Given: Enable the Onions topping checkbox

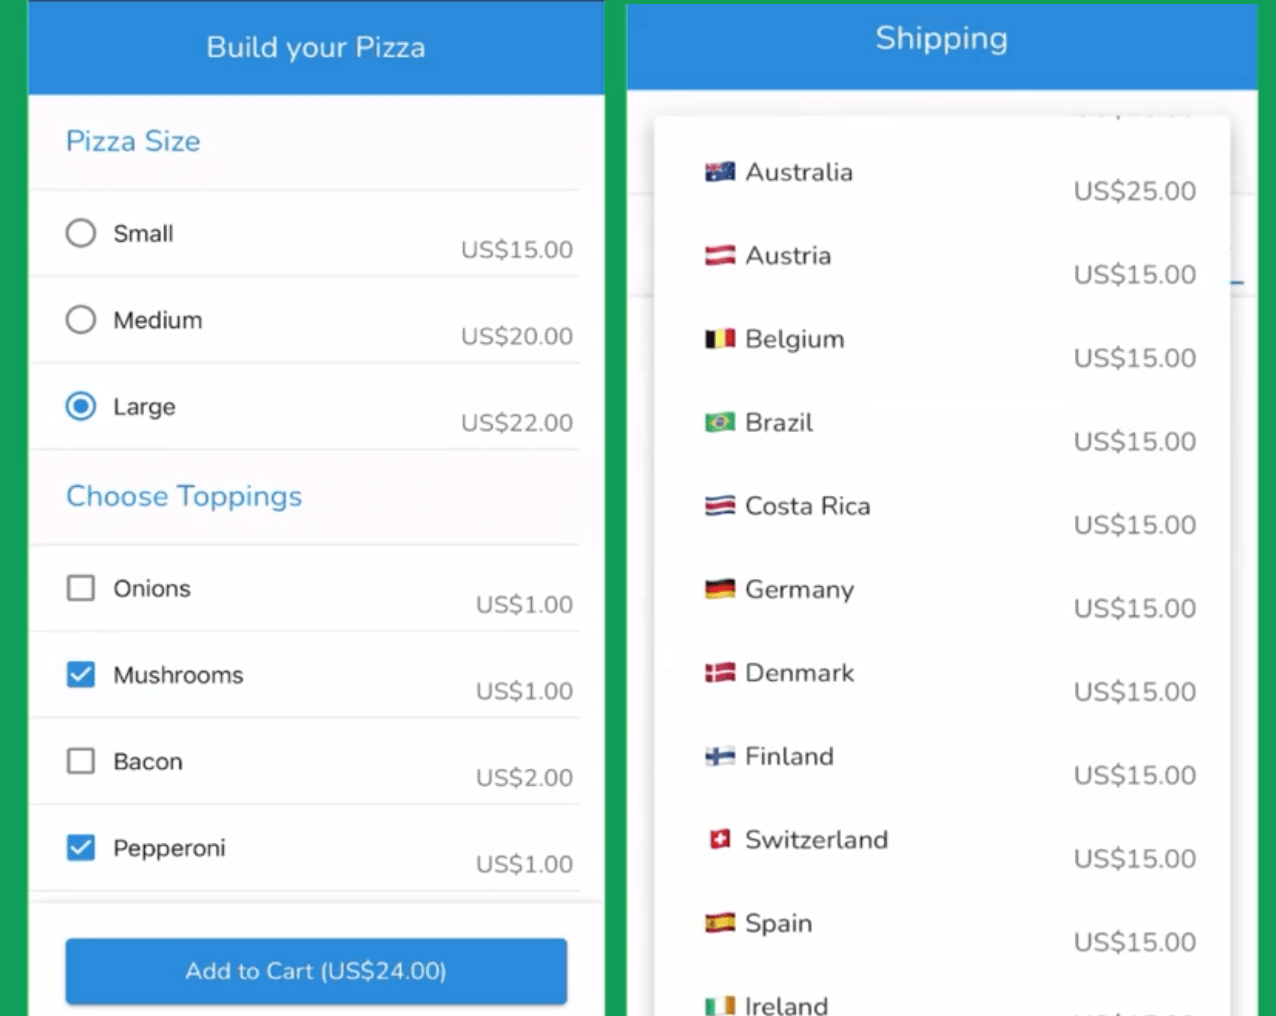Looking at the screenshot, I should tap(81, 588).
